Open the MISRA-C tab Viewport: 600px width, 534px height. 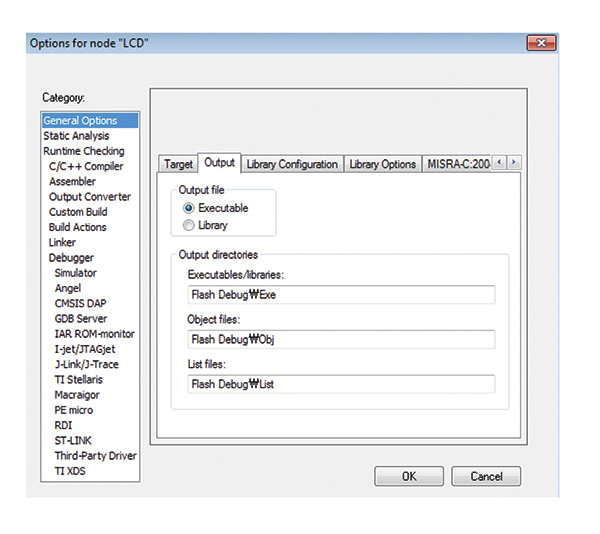[x=459, y=164]
